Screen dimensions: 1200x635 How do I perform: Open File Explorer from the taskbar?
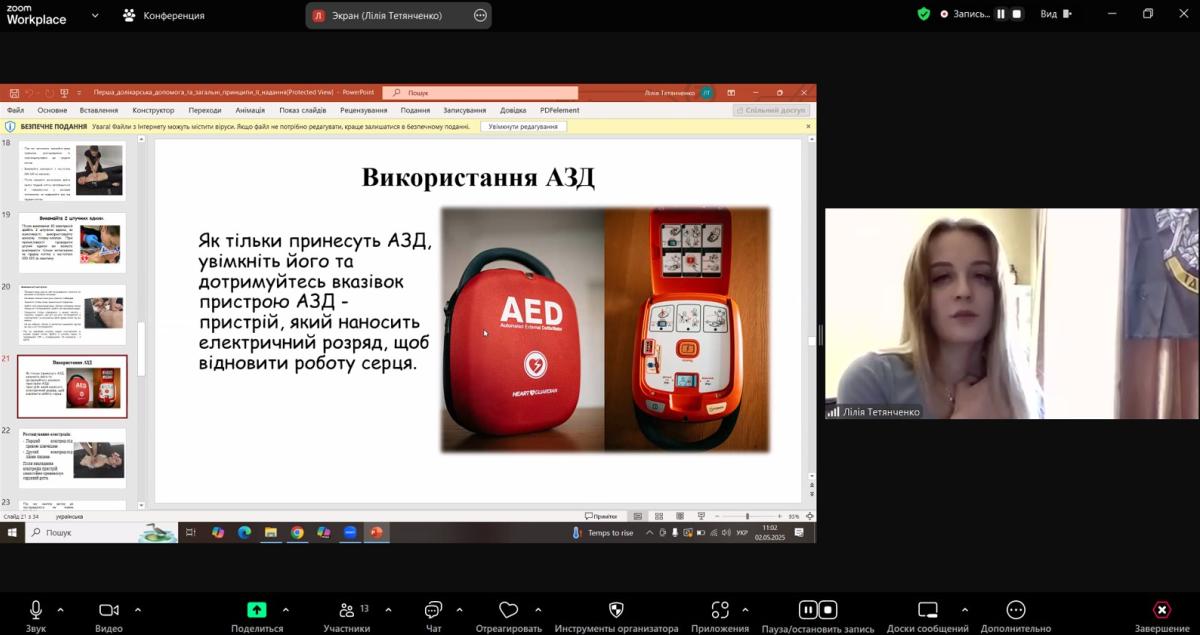click(271, 533)
